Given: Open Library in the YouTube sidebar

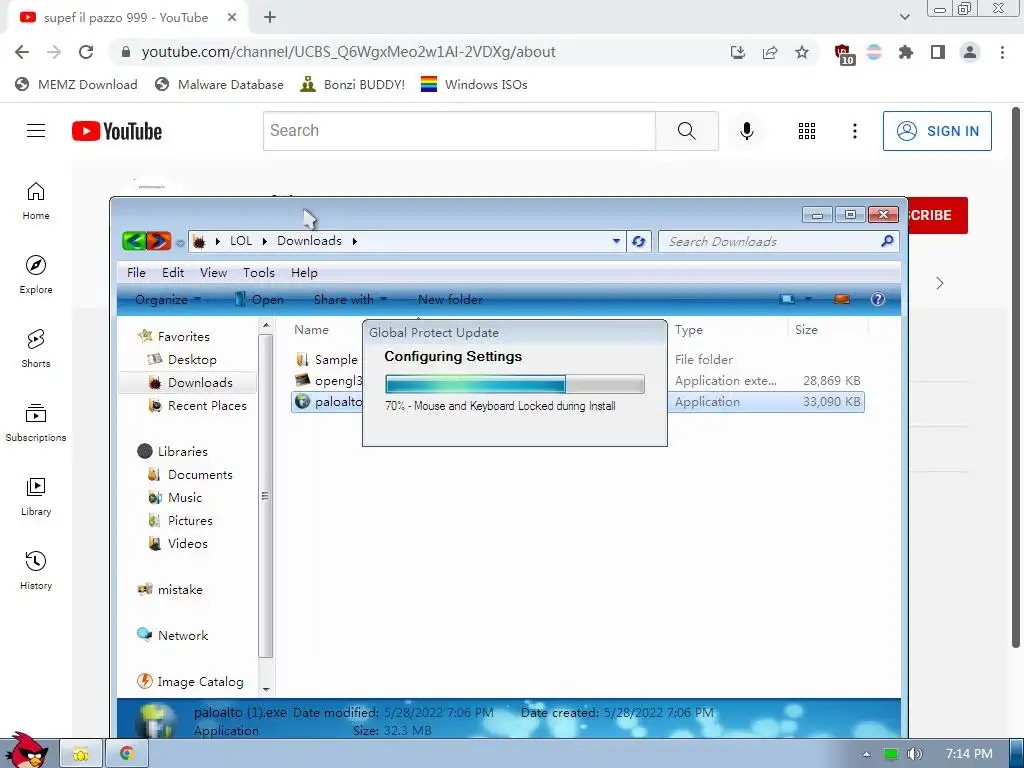Looking at the screenshot, I should pyautogui.click(x=36, y=497).
